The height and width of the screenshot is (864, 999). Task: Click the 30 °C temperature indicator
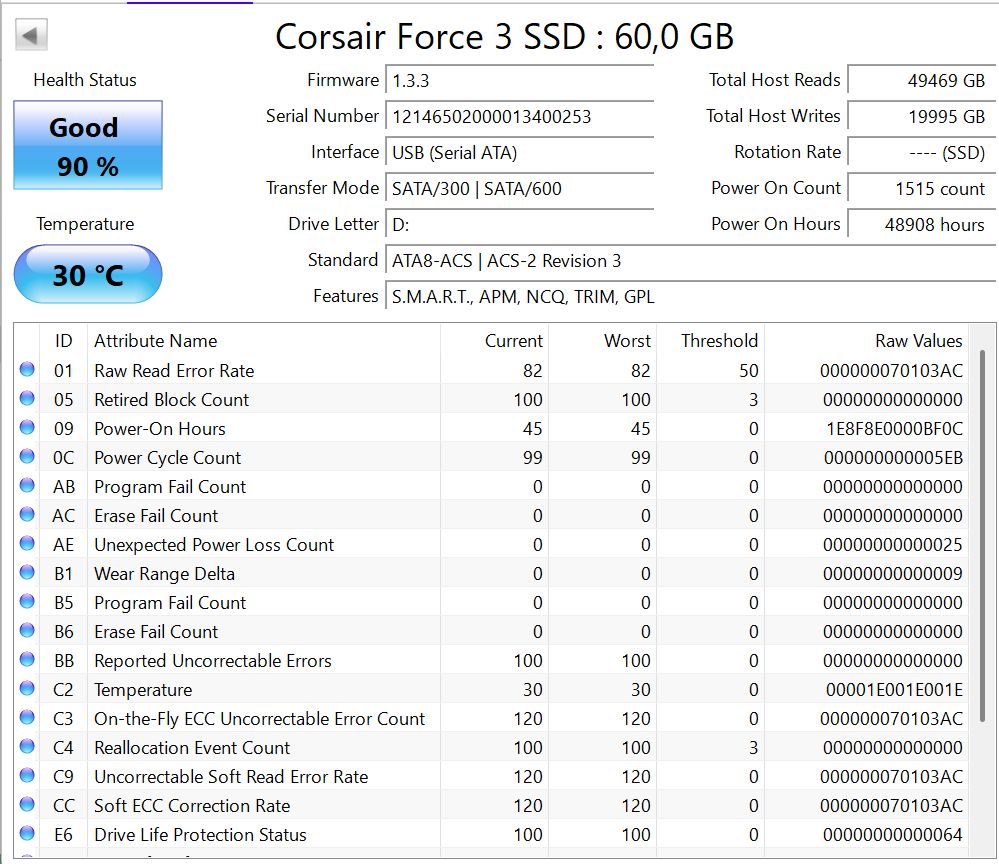pyautogui.click(x=88, y=274)
